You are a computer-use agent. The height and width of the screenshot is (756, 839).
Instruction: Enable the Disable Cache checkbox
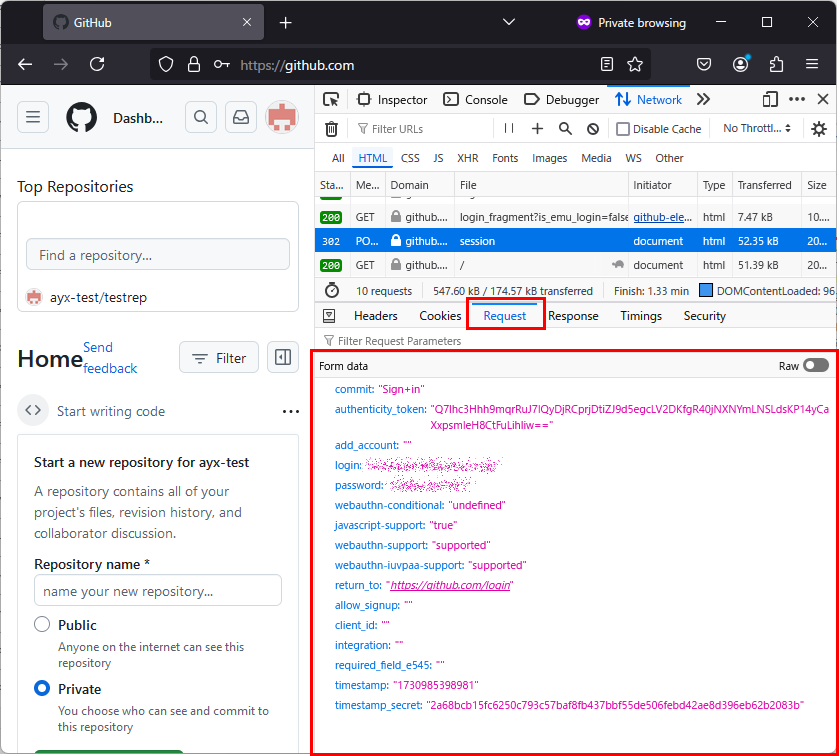tap(623, 129)
